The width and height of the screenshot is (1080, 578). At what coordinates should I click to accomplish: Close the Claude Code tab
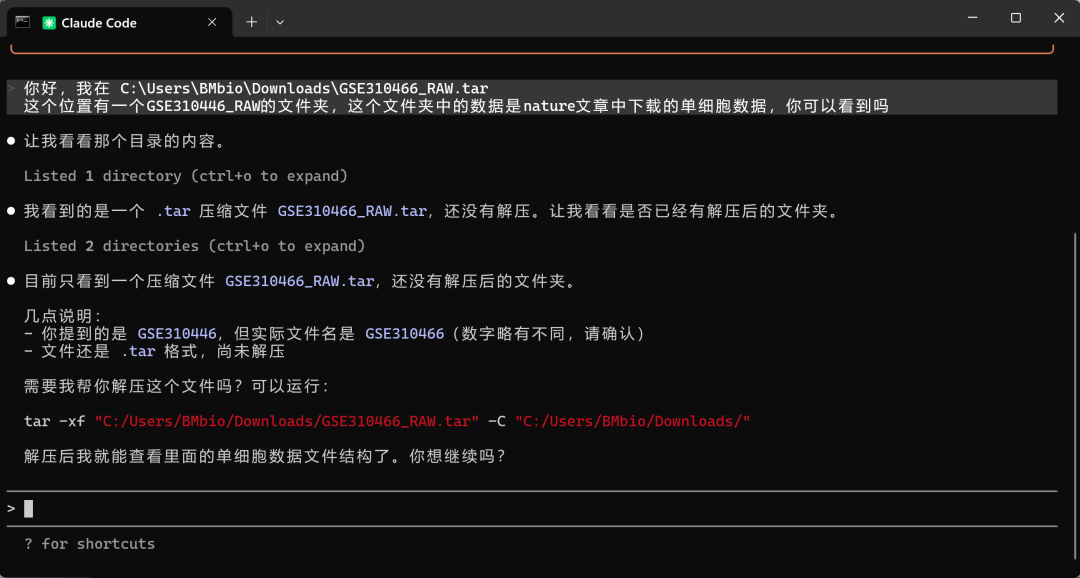click(x=212, y=22)
